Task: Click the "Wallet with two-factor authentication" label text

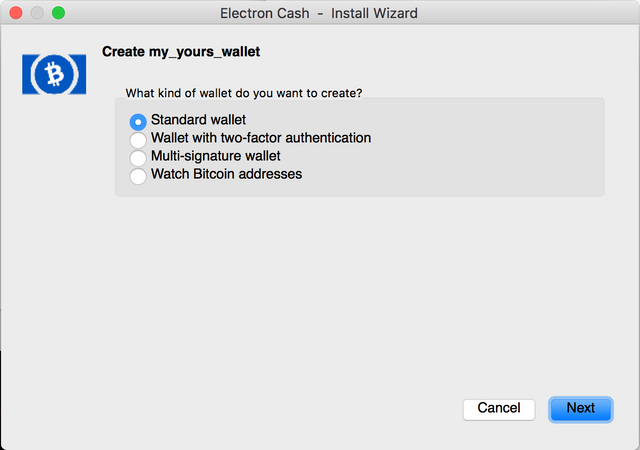Action: pos(260,138)
